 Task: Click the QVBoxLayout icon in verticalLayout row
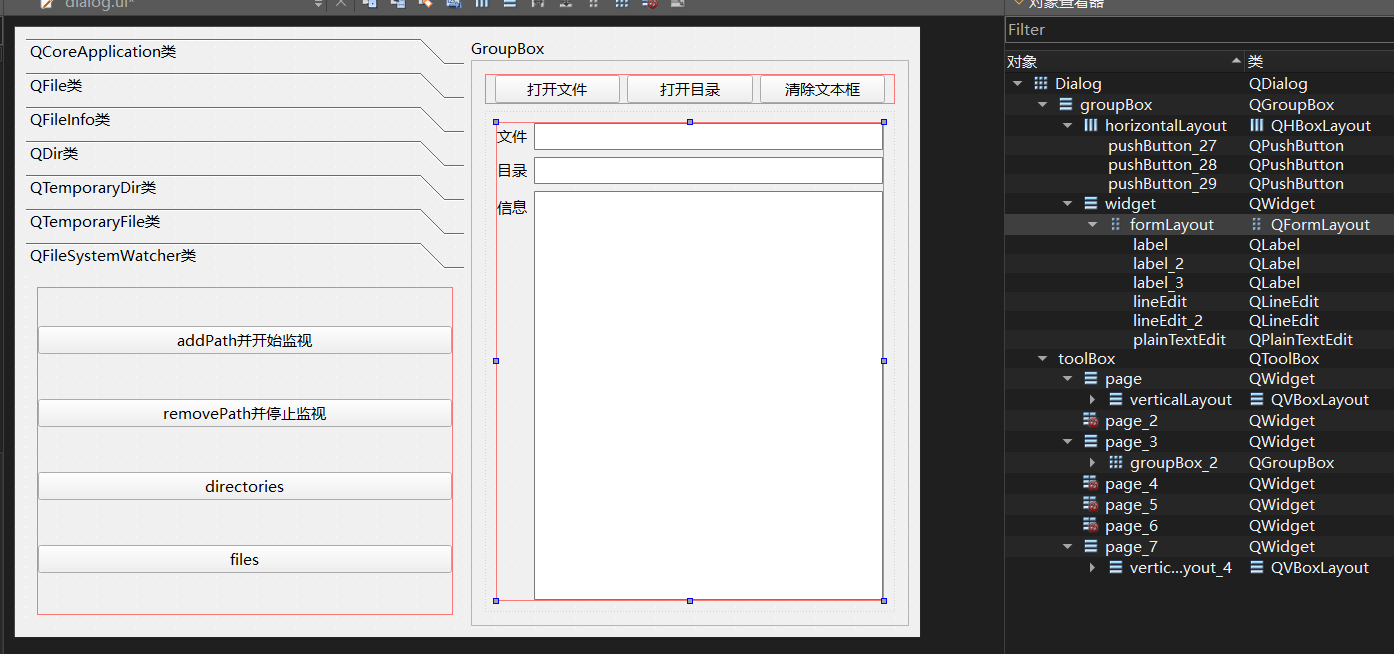pos(1257,400)
